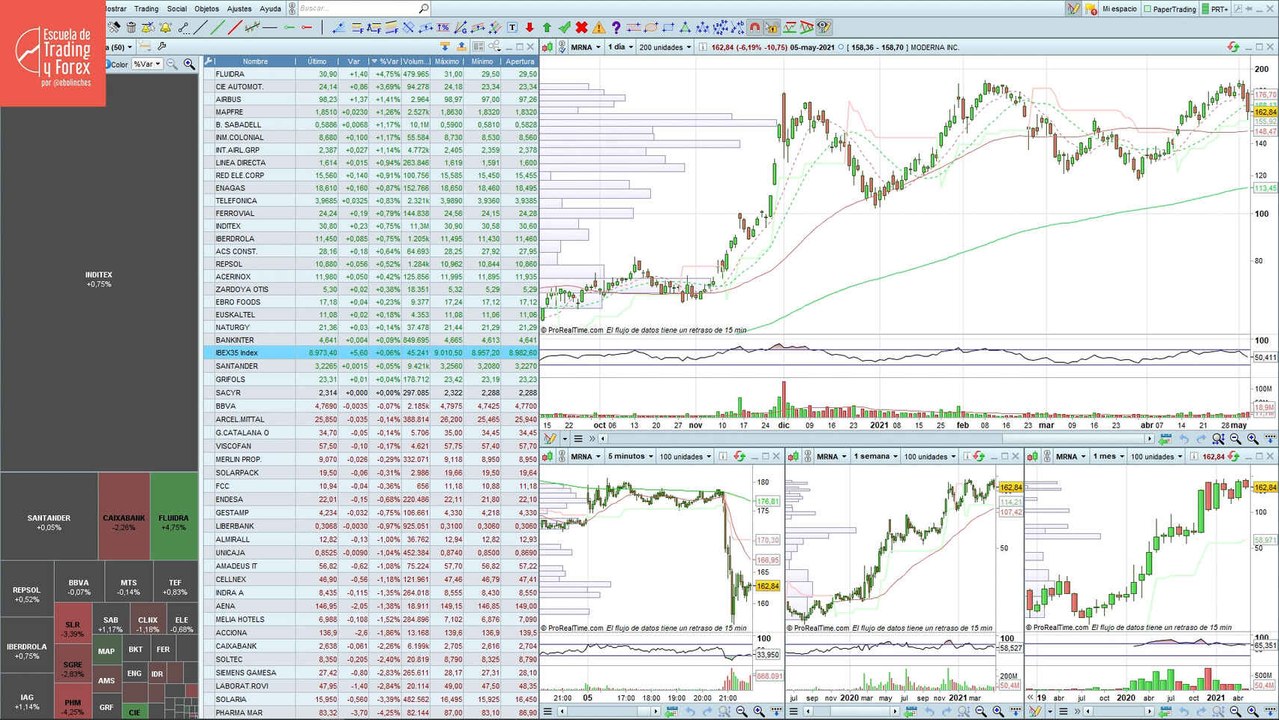Click the red CAIXABANK treemap tile

click(124, 516)
